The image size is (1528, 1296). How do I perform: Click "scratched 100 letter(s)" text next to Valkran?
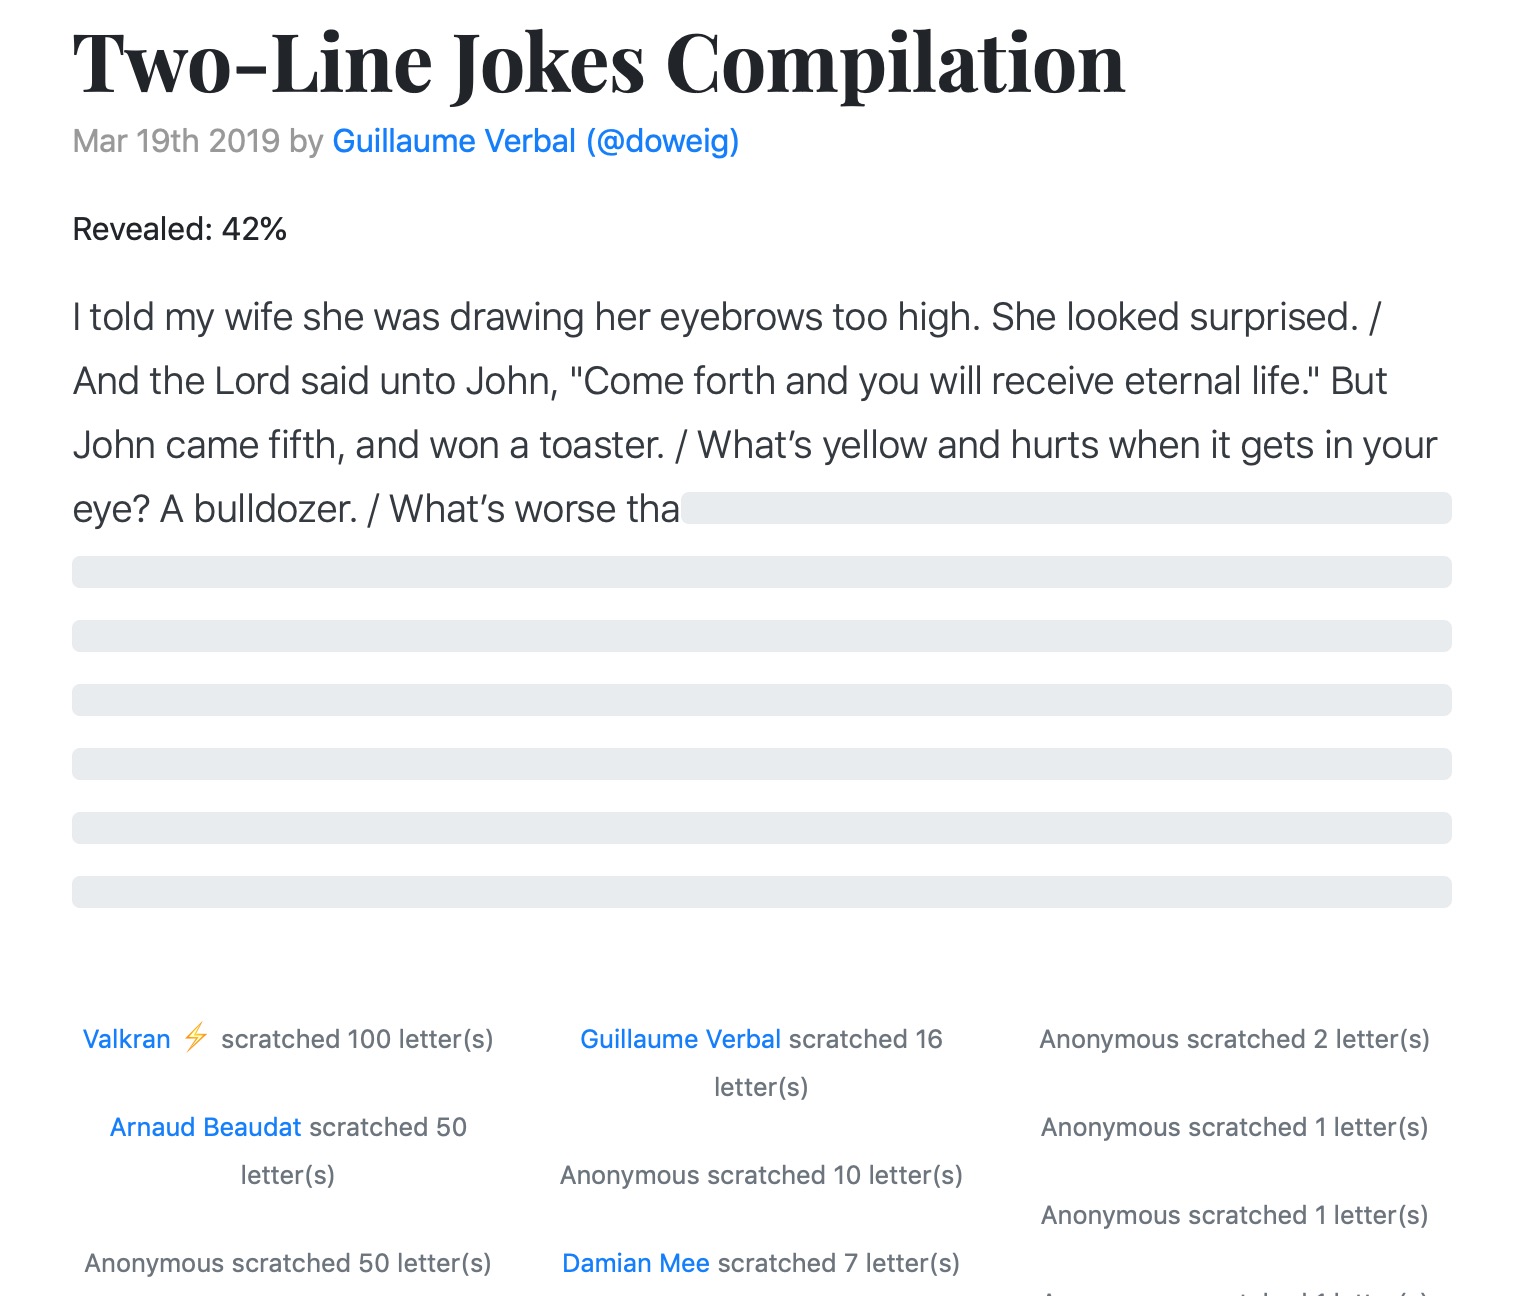coord(357,1039)
